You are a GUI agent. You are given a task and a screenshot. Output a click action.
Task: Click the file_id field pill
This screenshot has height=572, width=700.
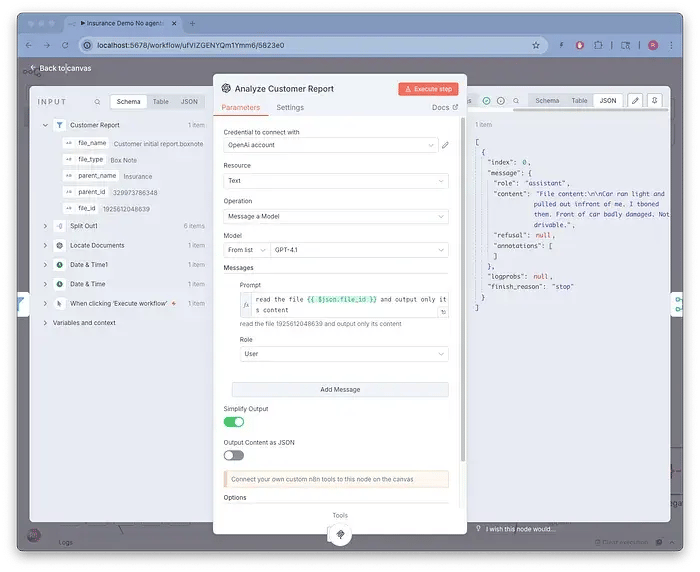coord(80,209)
